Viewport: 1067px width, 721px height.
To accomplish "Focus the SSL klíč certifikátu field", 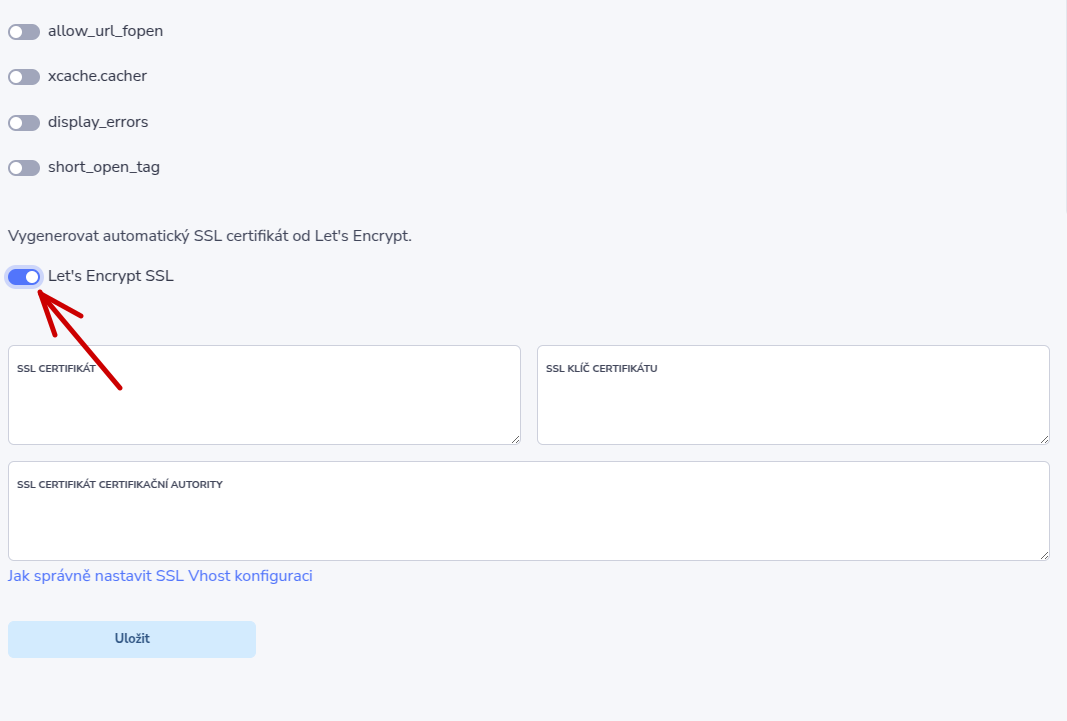I will point(793,395).
